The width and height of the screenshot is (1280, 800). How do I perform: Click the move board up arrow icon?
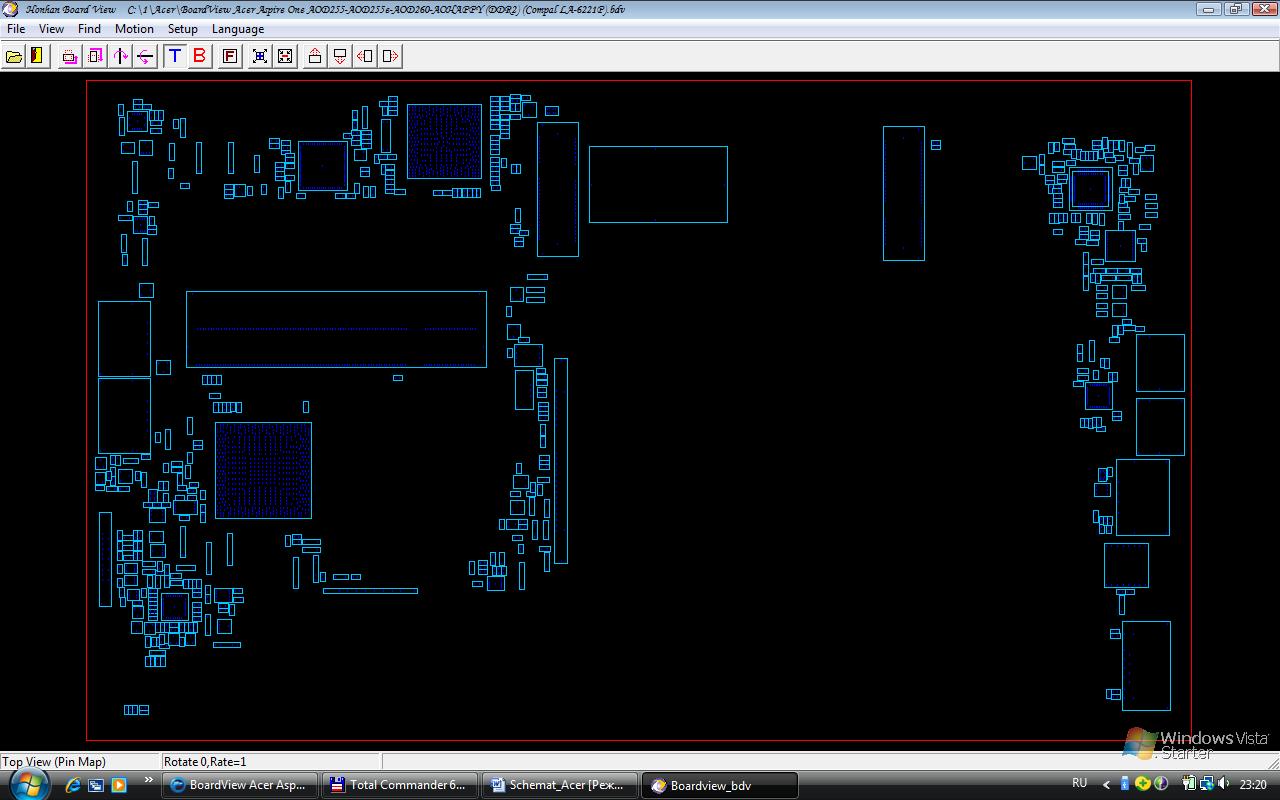[x=315, y=56]
